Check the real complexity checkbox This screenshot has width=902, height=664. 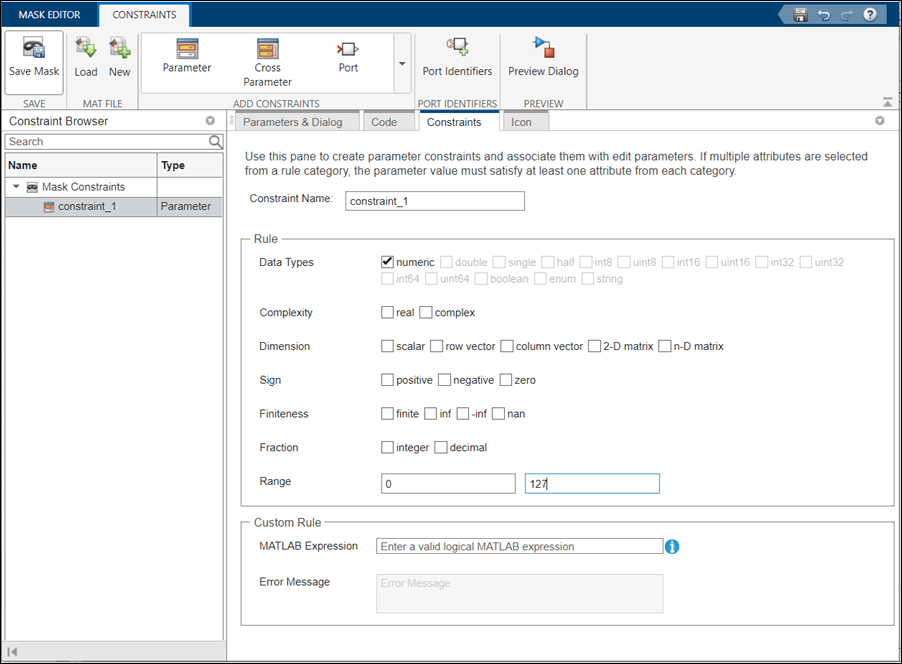(x=387, y=312)
